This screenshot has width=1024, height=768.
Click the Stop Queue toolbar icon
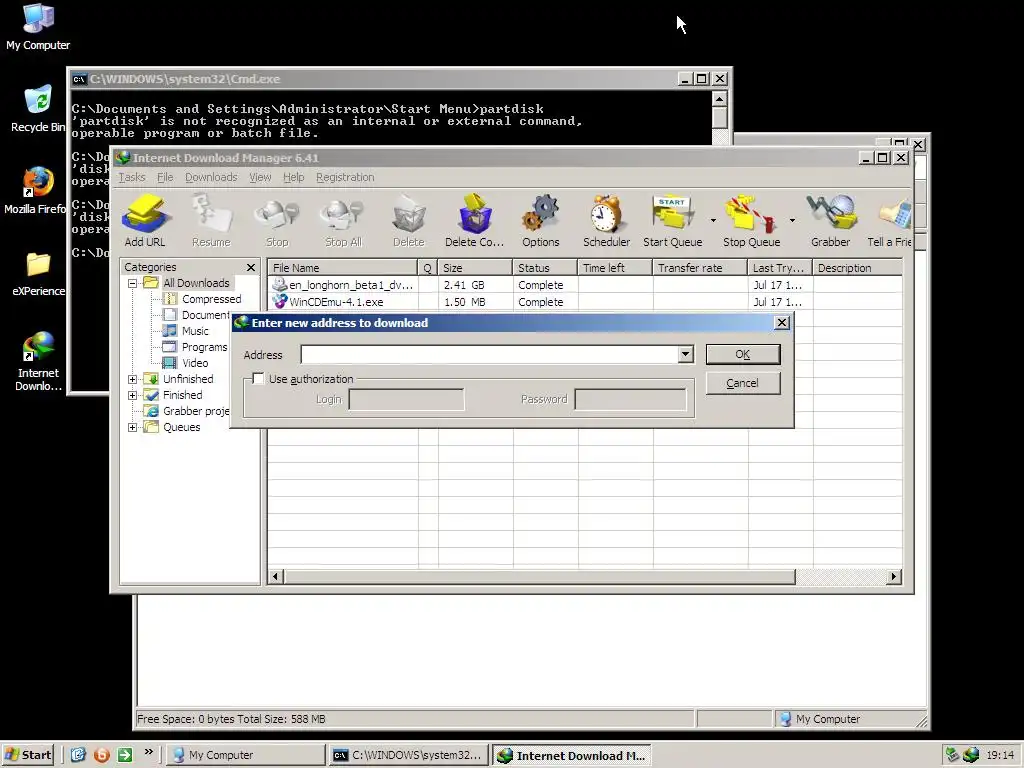point(752,220)
